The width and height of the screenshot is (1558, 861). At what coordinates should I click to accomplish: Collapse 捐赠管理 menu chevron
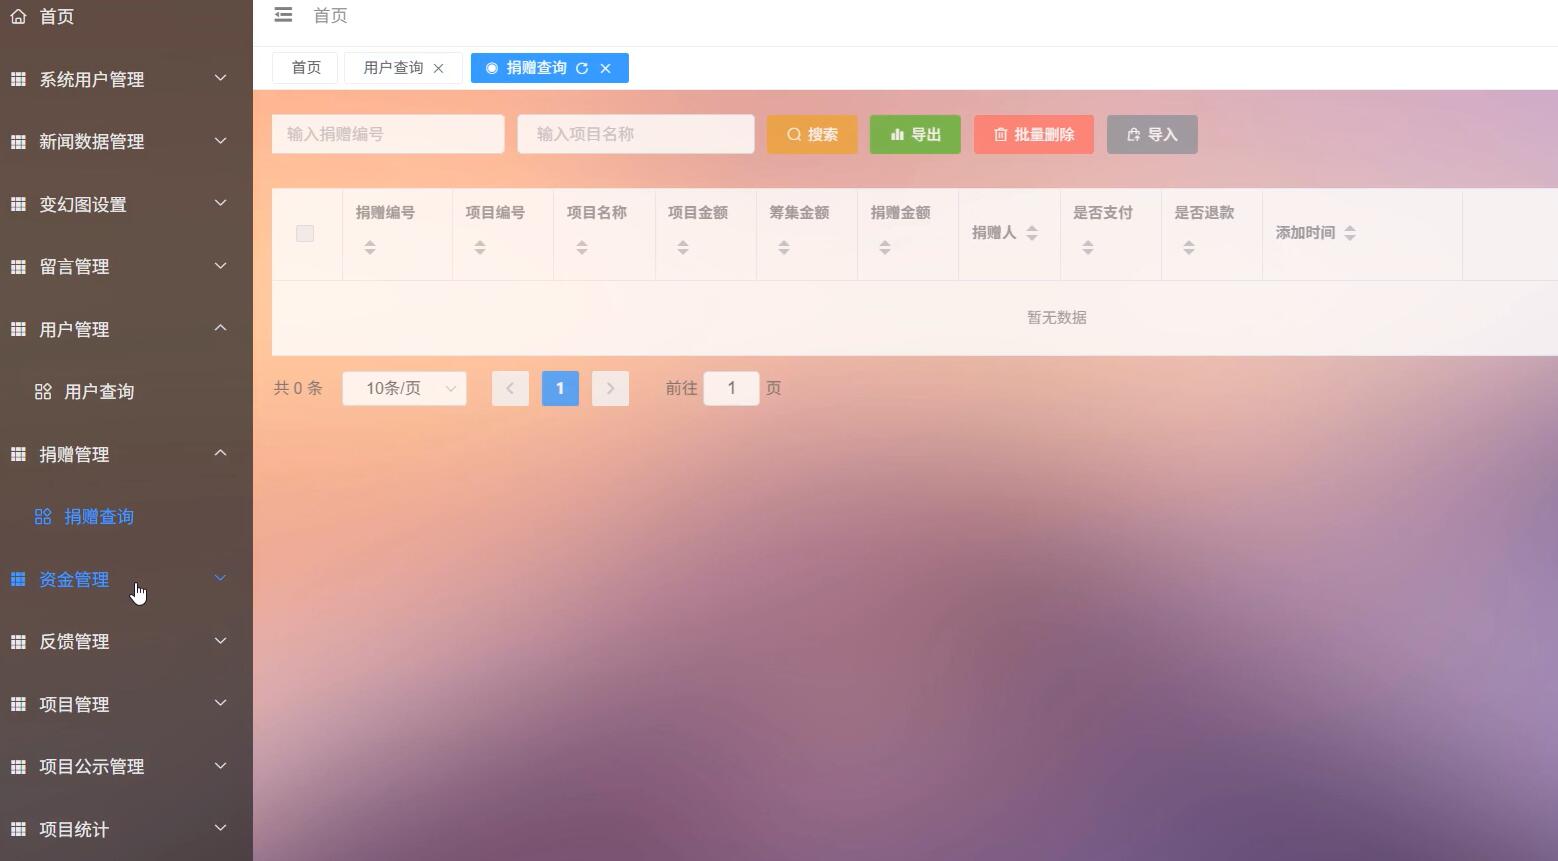point(221,453)
